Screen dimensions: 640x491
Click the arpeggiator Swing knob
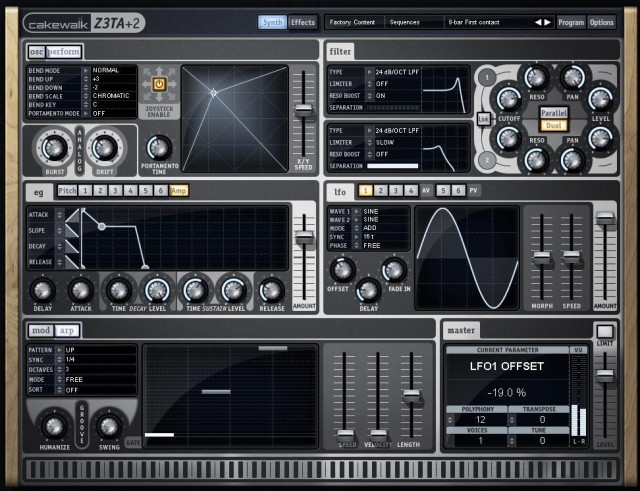click(x=108, y=425)
